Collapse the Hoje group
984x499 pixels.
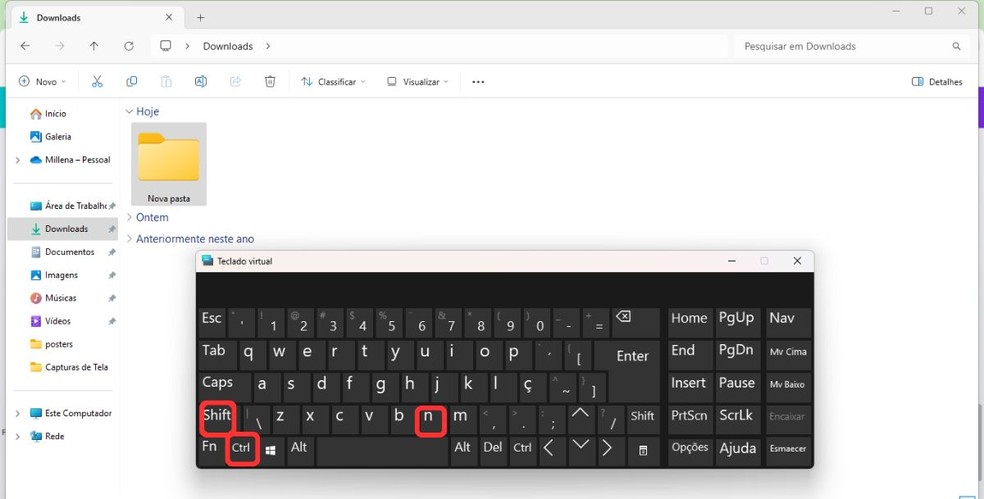129,112
